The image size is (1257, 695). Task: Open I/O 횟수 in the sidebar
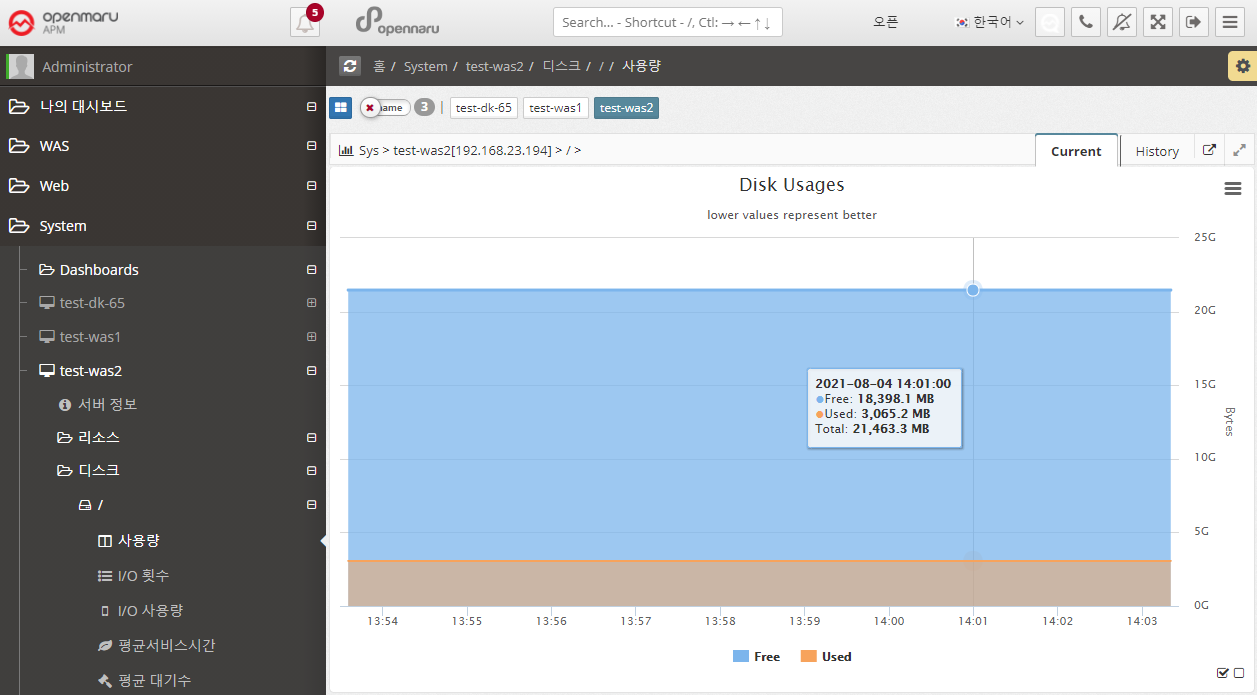pos(143,576)
